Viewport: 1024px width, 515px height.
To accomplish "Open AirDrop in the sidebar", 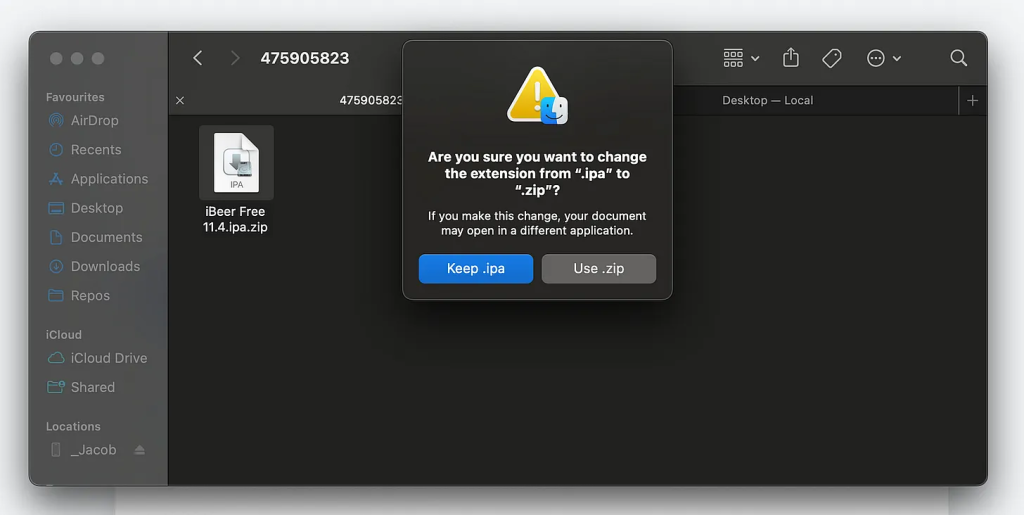I will tap(94, 120).
